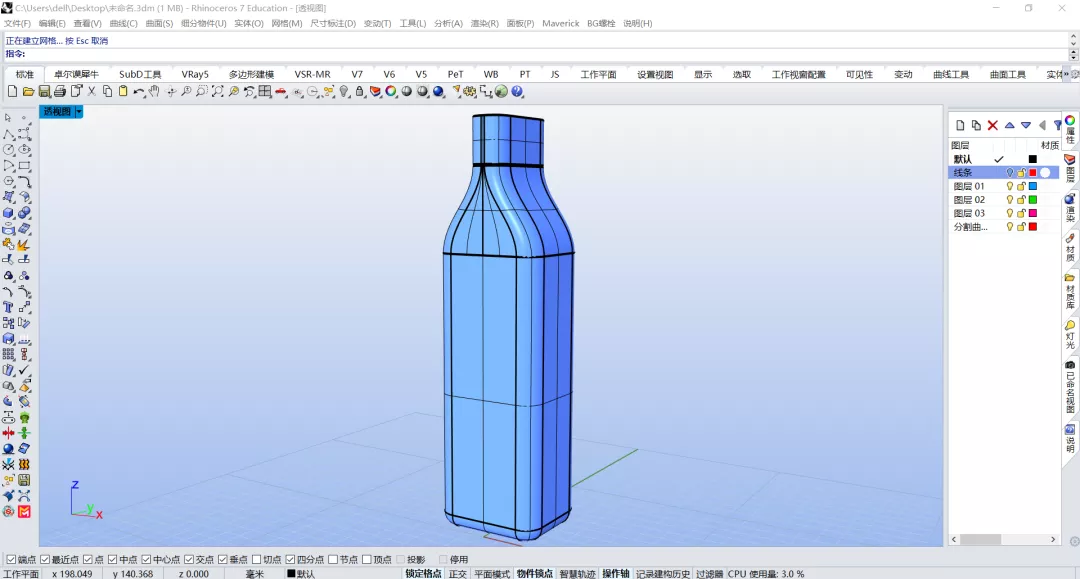Click 记录建构历史 in the status bar
1080x579 pixels.
(x=663, y=573)
